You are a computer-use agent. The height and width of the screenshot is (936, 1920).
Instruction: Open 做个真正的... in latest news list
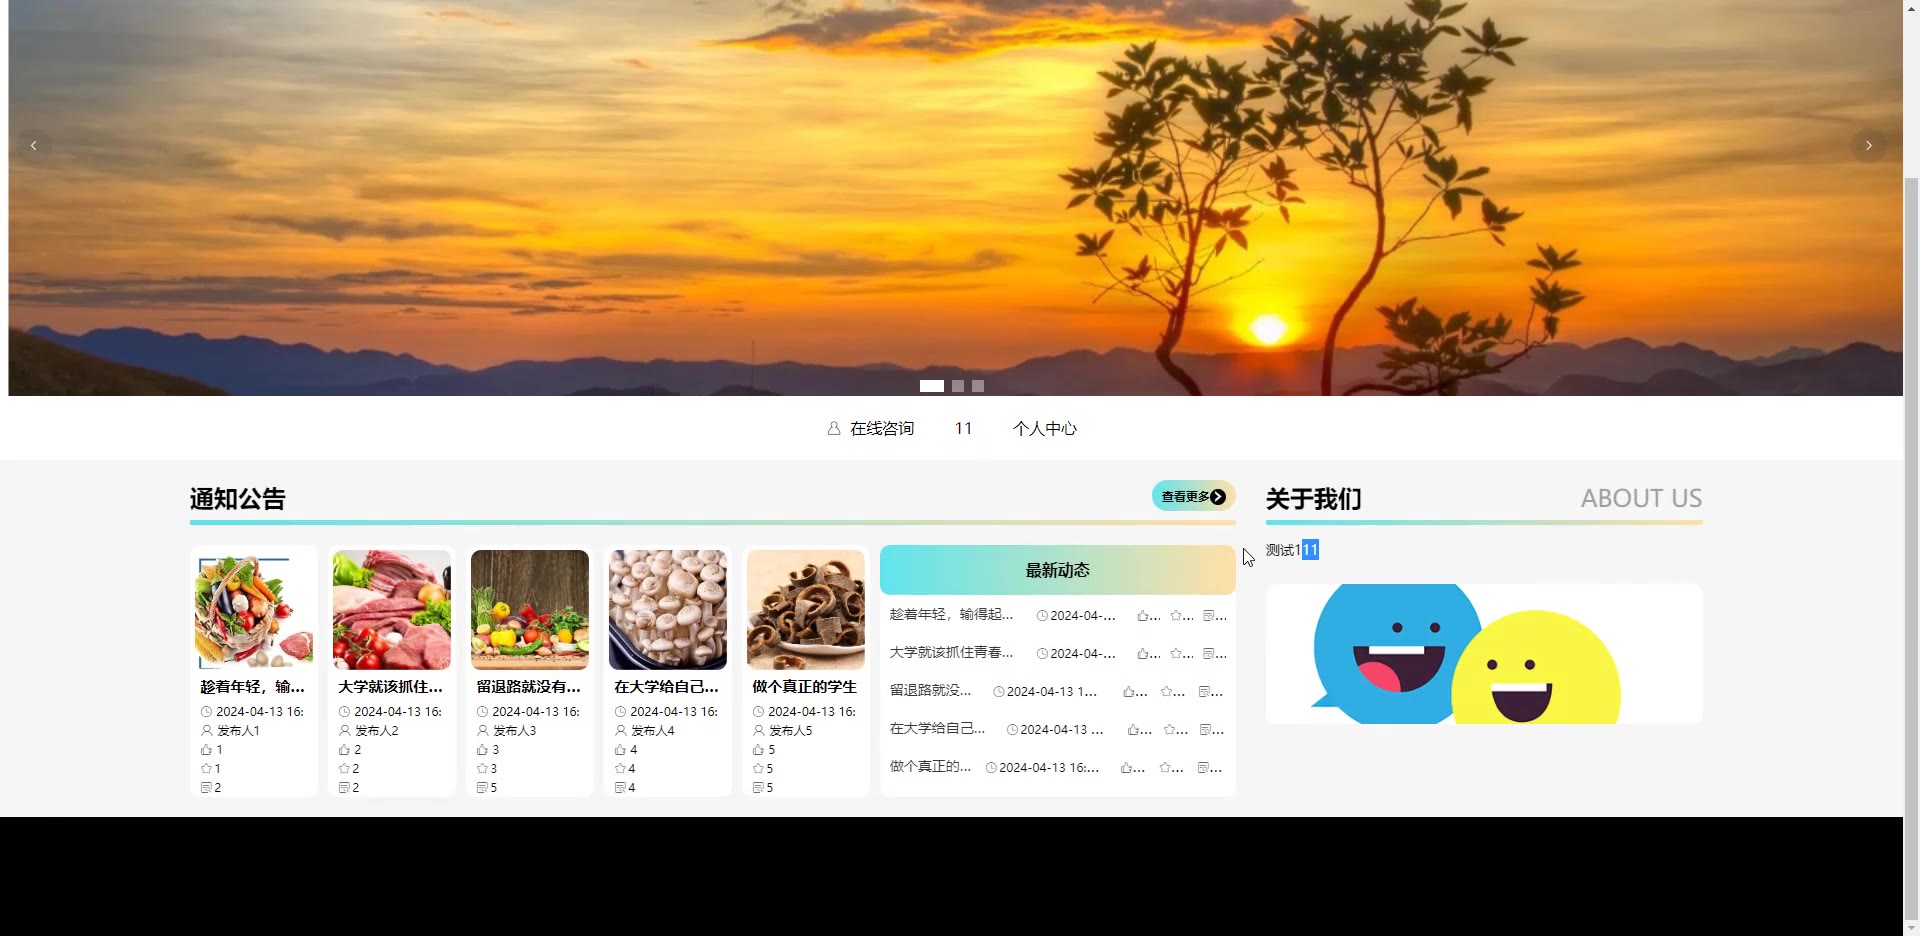(x=930, y=766)
